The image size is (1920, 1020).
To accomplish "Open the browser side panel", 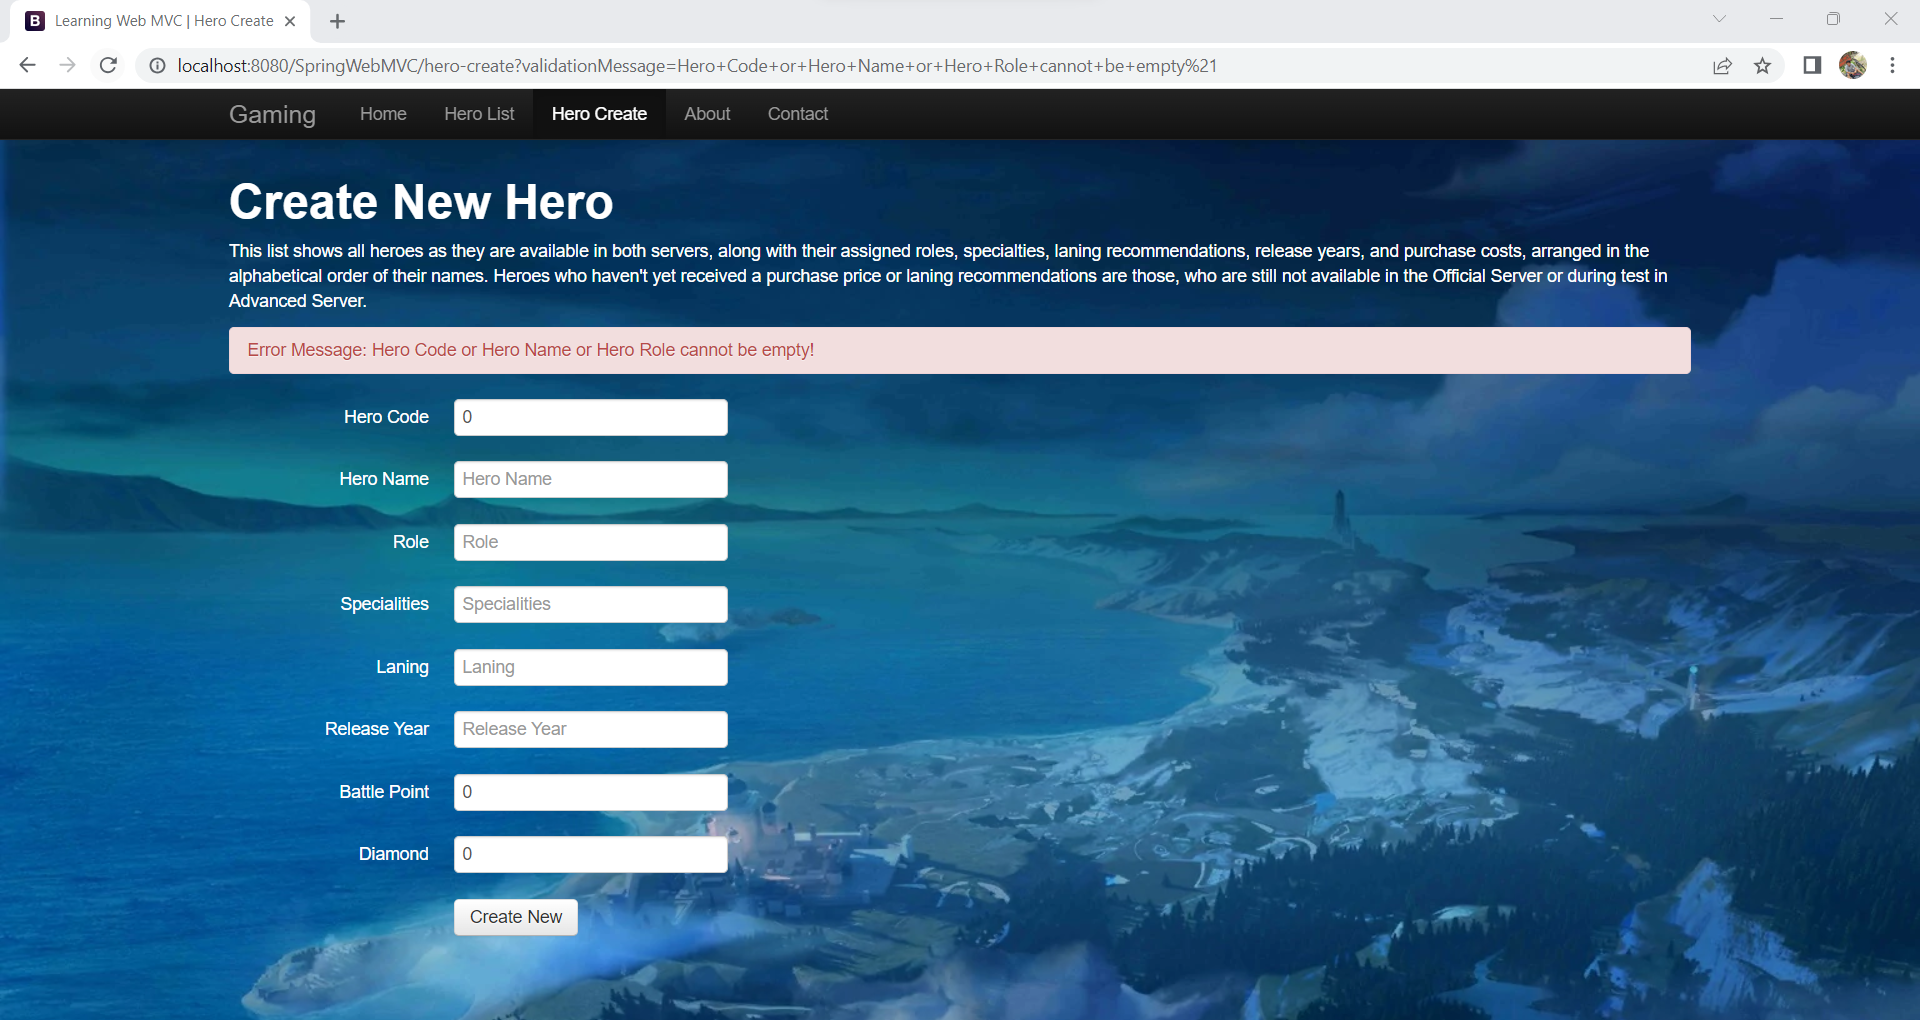I will [x=1812, y=65].
